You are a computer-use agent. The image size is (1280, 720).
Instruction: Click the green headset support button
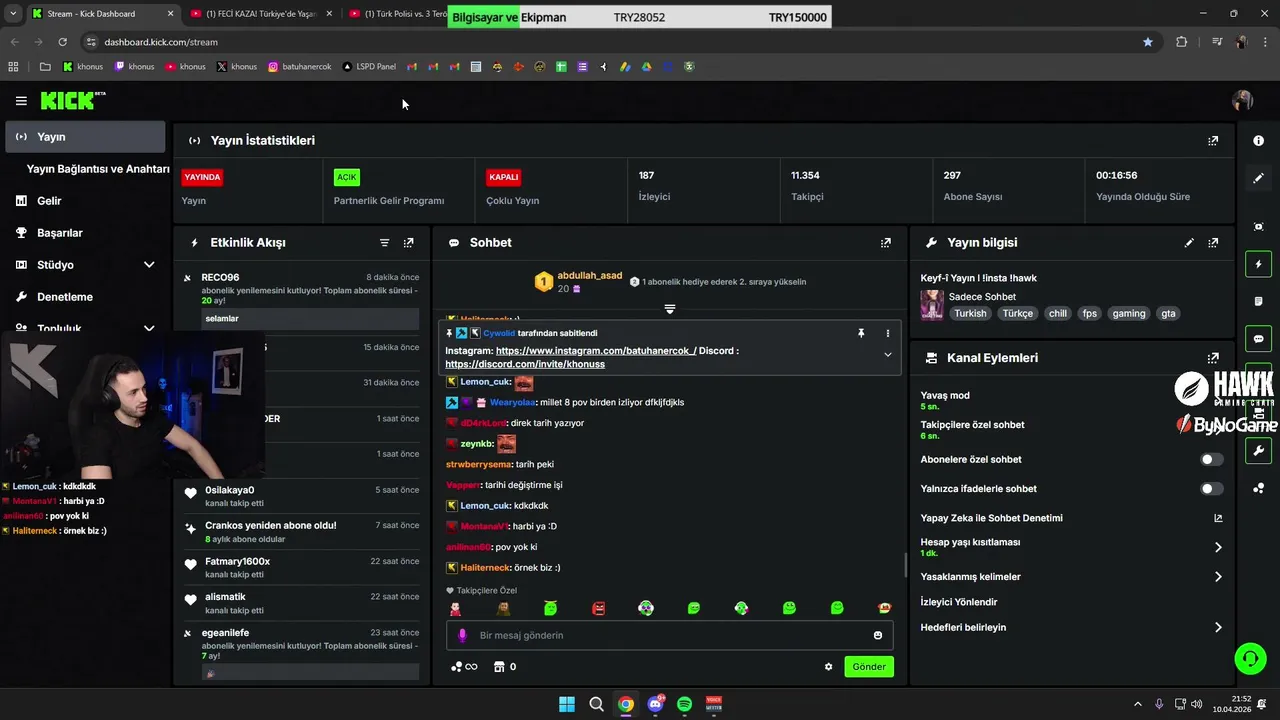(1250, 658)
